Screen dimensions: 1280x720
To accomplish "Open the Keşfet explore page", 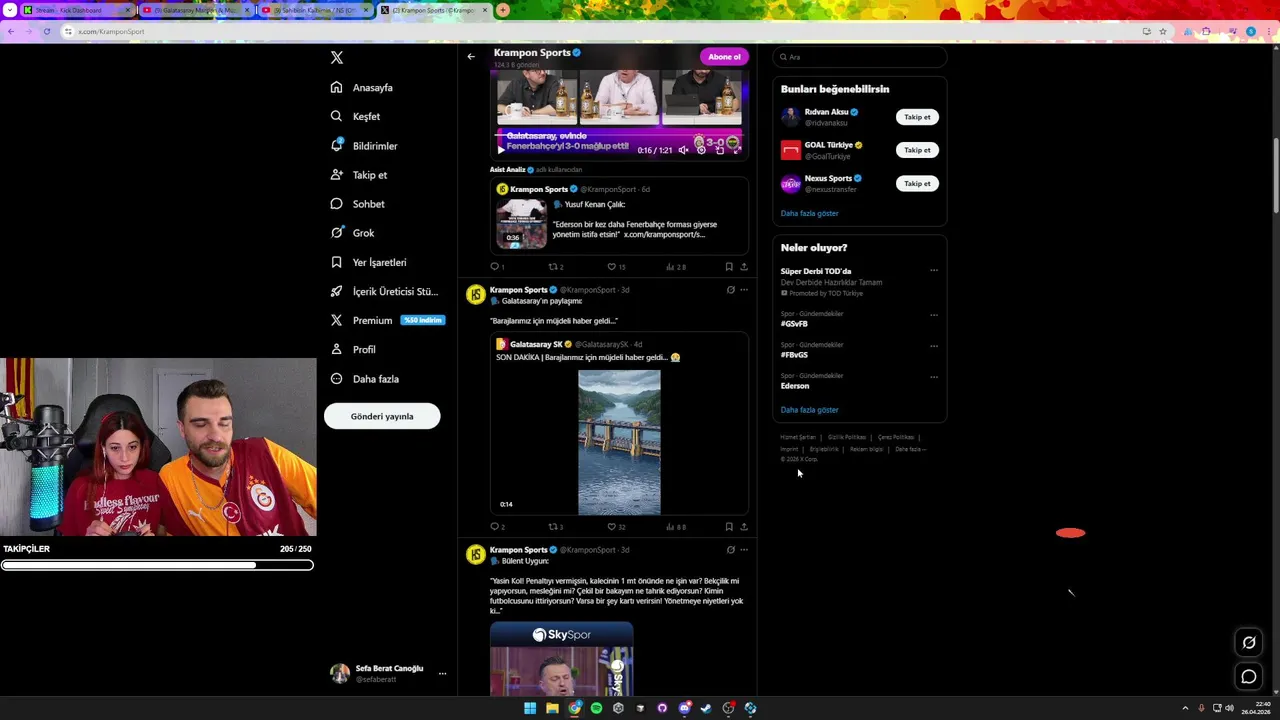I will [x=355, y=117].
